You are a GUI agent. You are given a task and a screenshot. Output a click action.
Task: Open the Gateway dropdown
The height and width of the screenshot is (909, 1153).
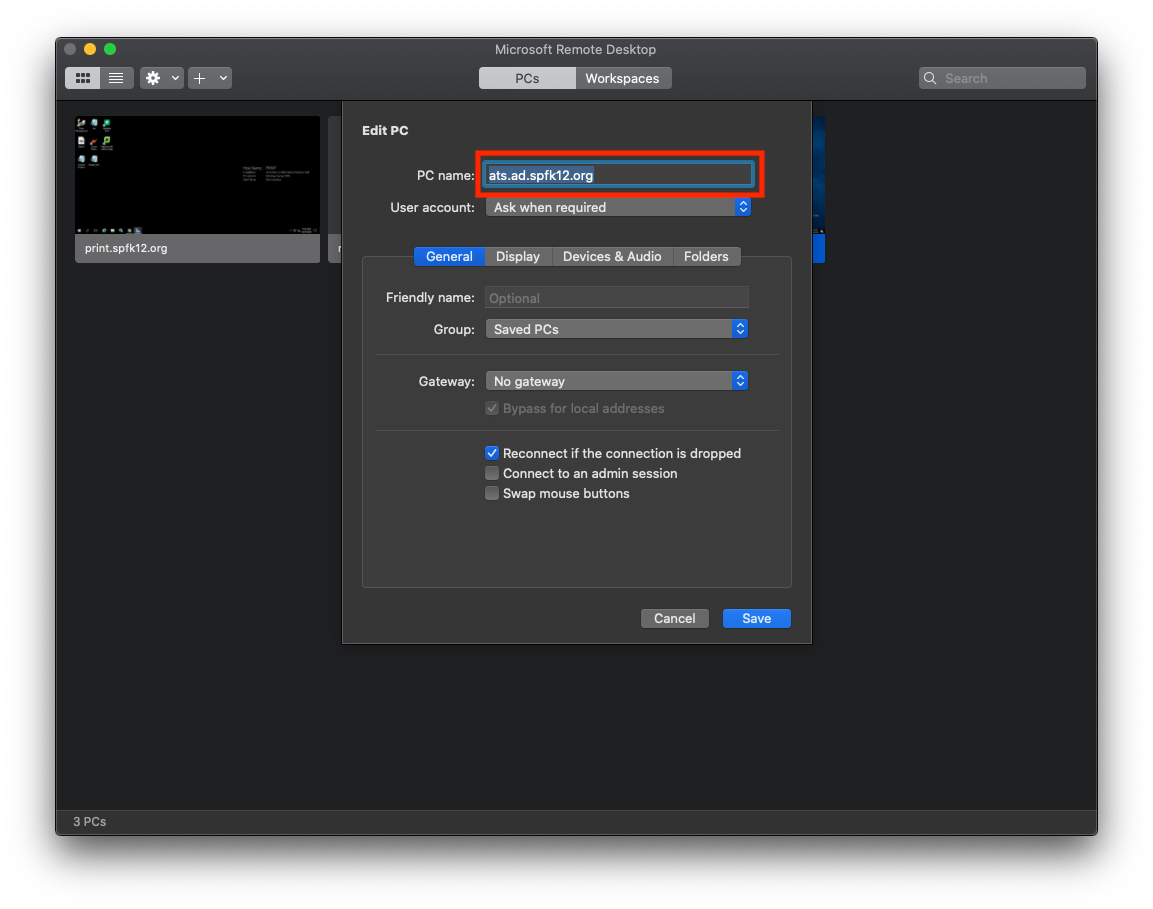point(616,381)
